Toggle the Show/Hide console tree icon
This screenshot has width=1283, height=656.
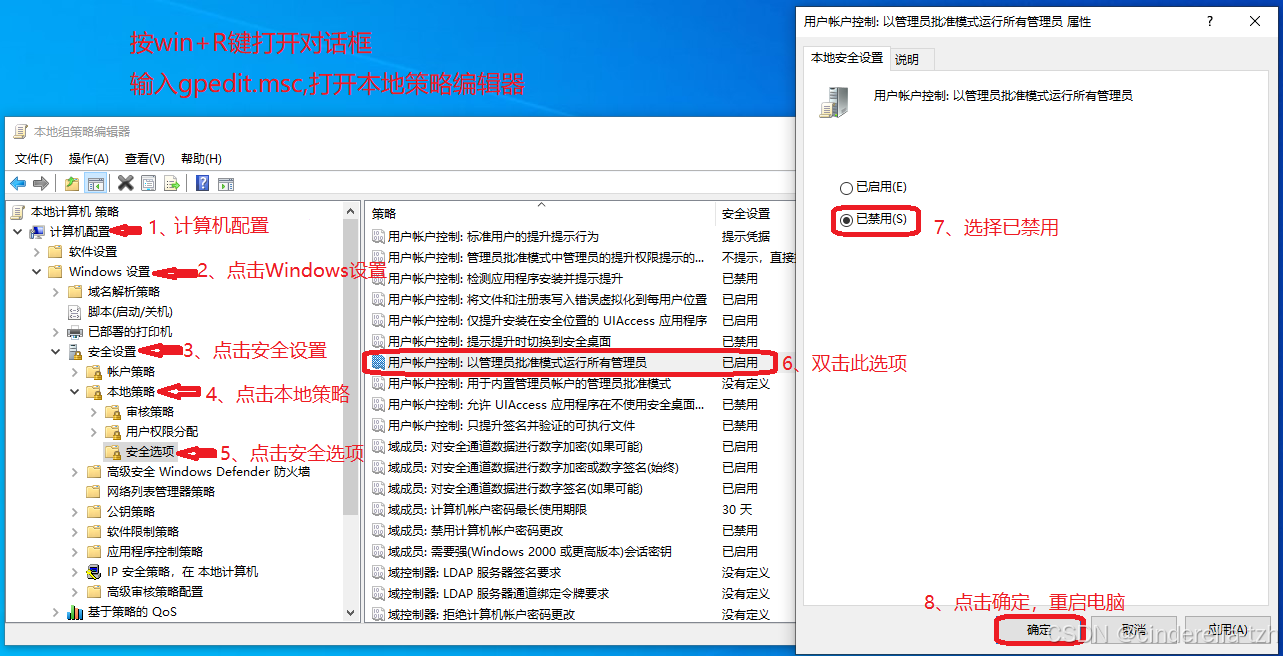(95, 183)
